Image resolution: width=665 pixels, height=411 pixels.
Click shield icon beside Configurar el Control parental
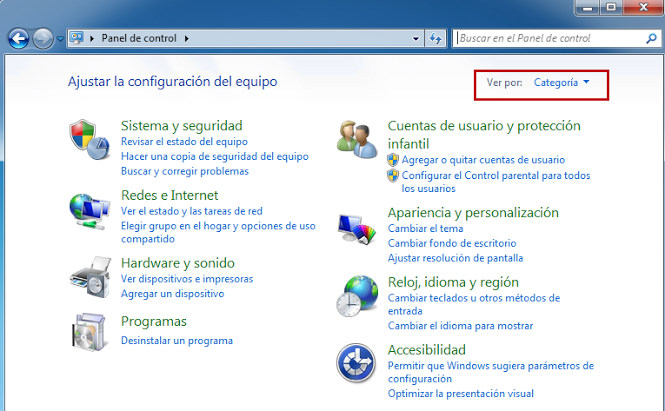393,176
